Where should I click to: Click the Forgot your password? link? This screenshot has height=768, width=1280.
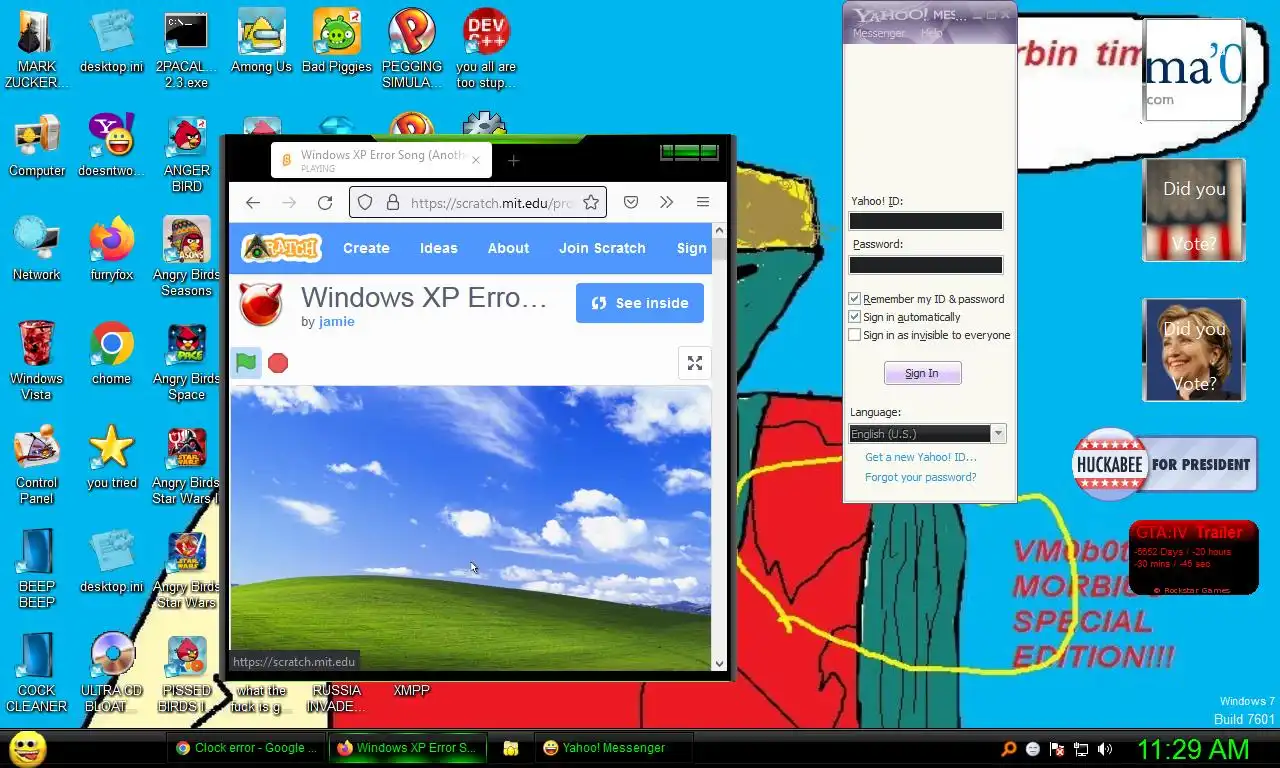921,477
